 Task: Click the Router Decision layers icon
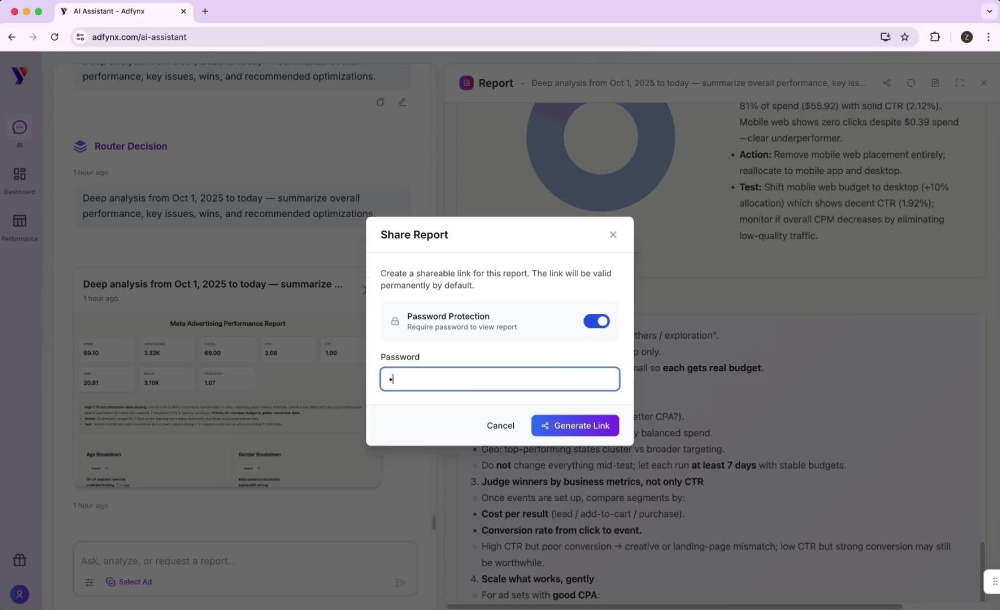pyautogui.click(x=80, y=146)
